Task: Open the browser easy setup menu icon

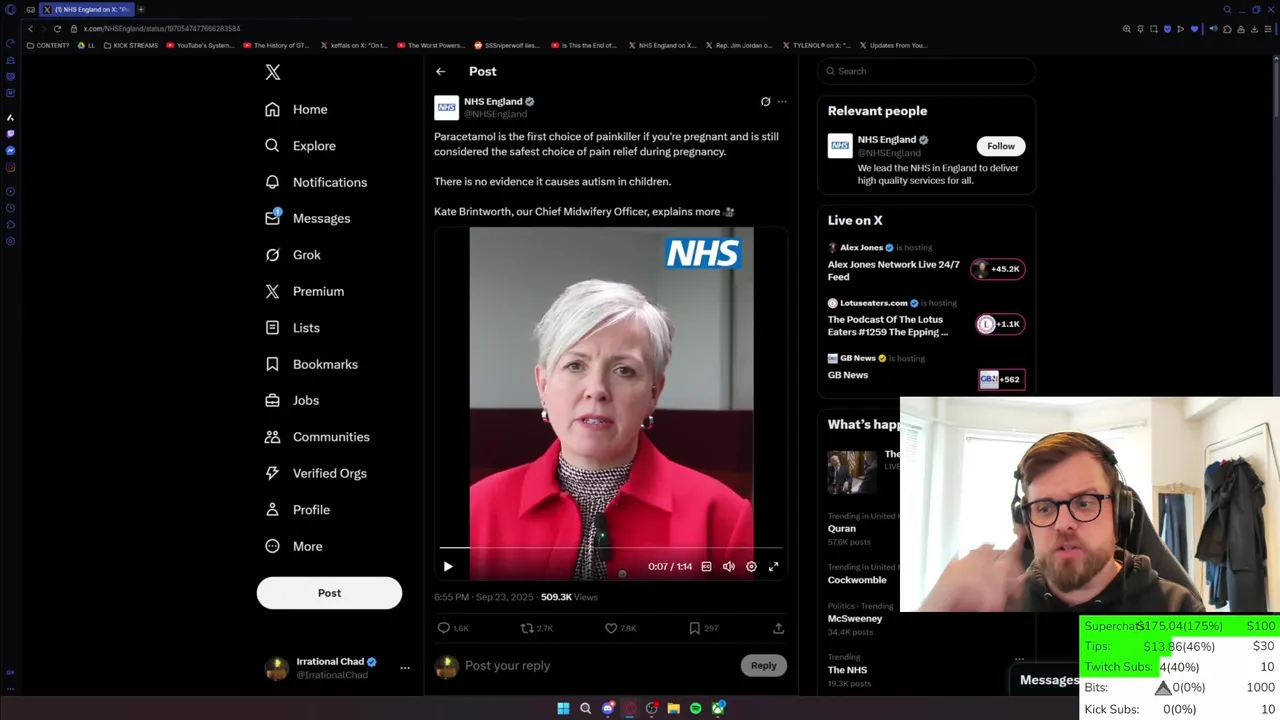Action: [x=1267, y=29]
